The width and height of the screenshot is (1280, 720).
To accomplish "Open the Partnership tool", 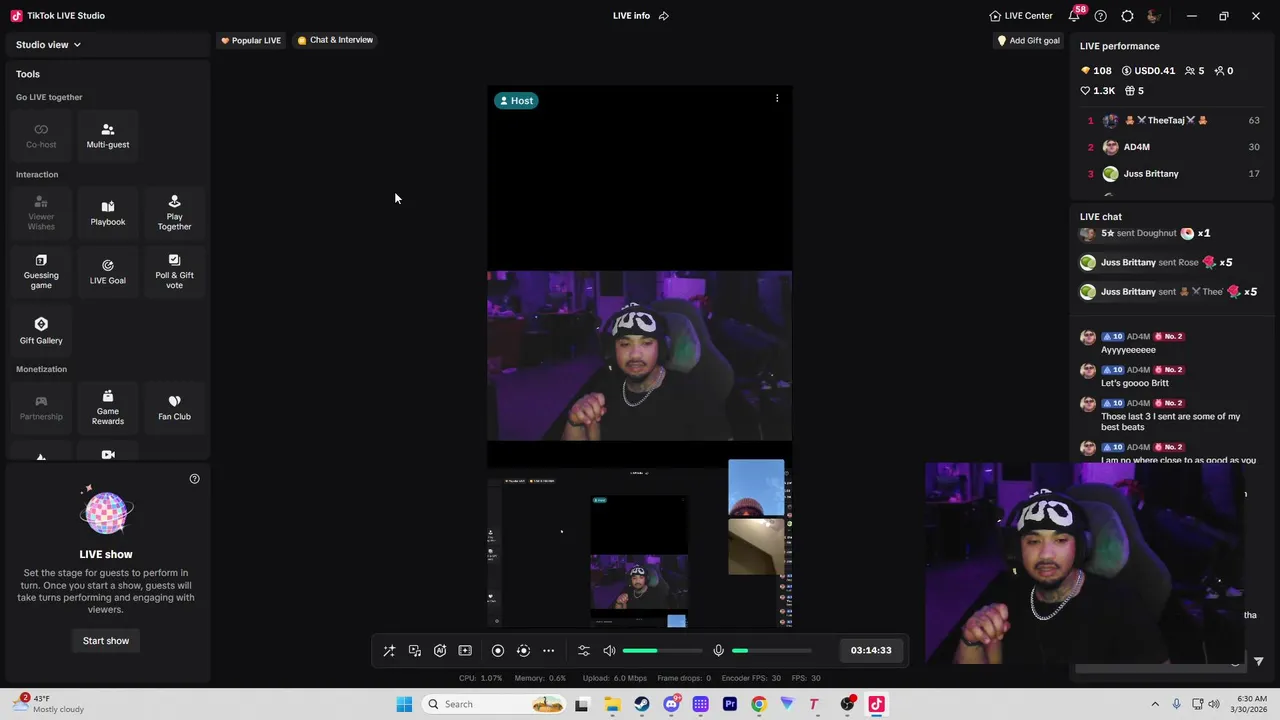I will (x=41, y=407).
